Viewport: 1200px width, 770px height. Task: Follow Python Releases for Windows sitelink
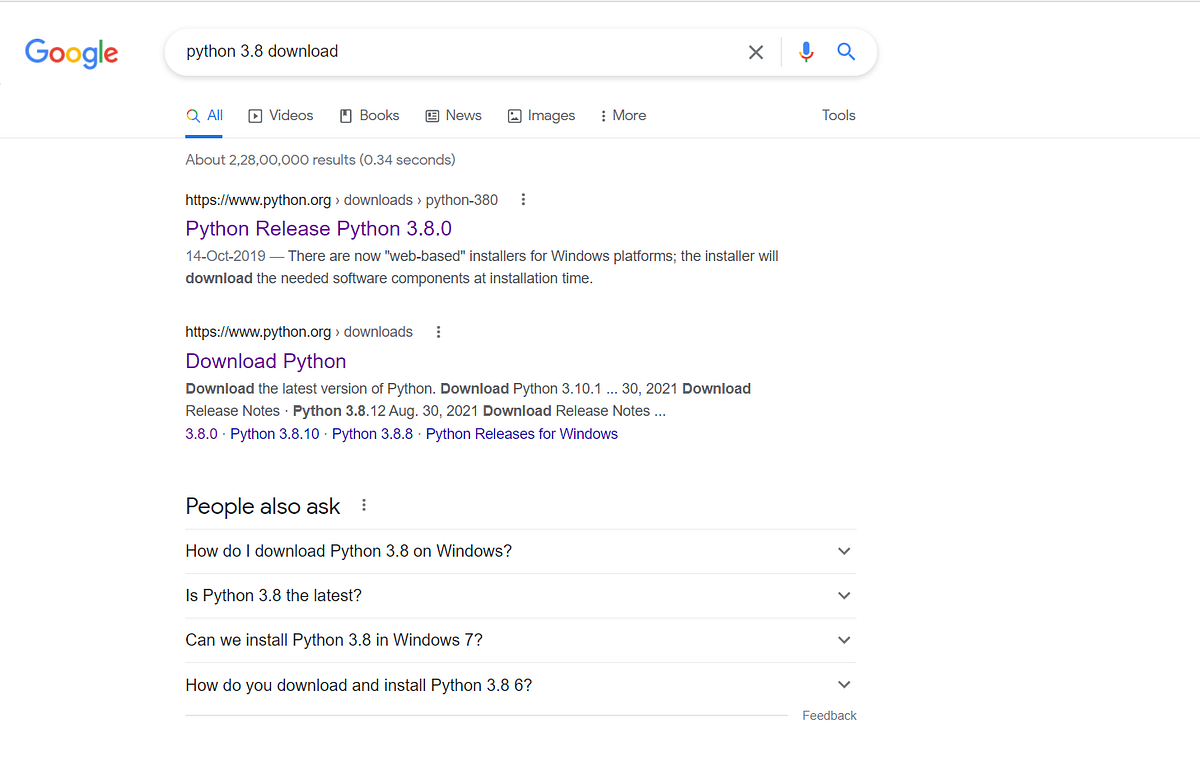(522, 434)
